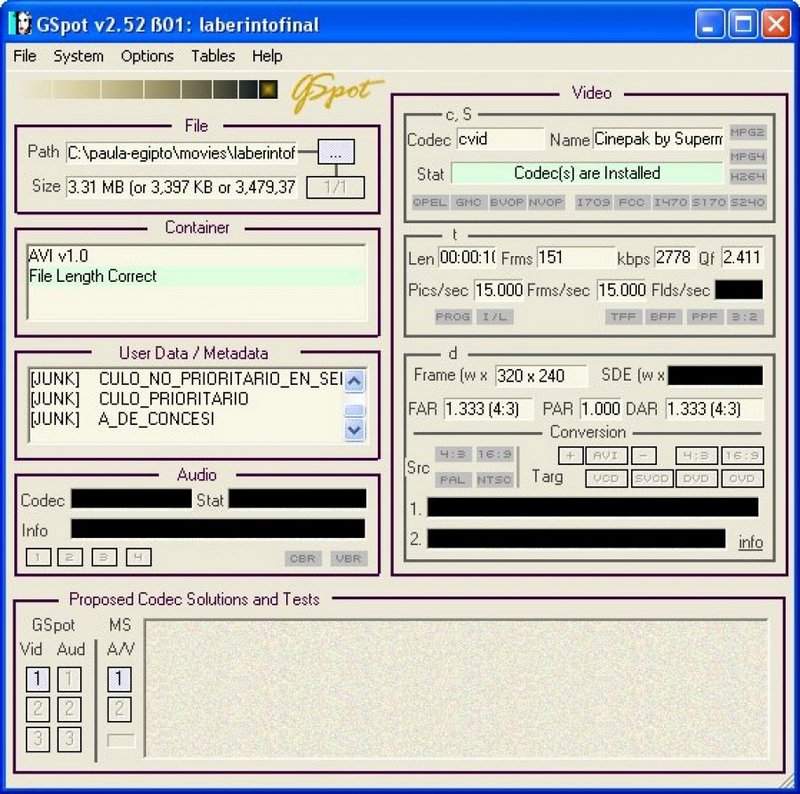This screenshot has height=794, width=800.
Task: Click the S240 indicator
Action: tap(747, 202)
